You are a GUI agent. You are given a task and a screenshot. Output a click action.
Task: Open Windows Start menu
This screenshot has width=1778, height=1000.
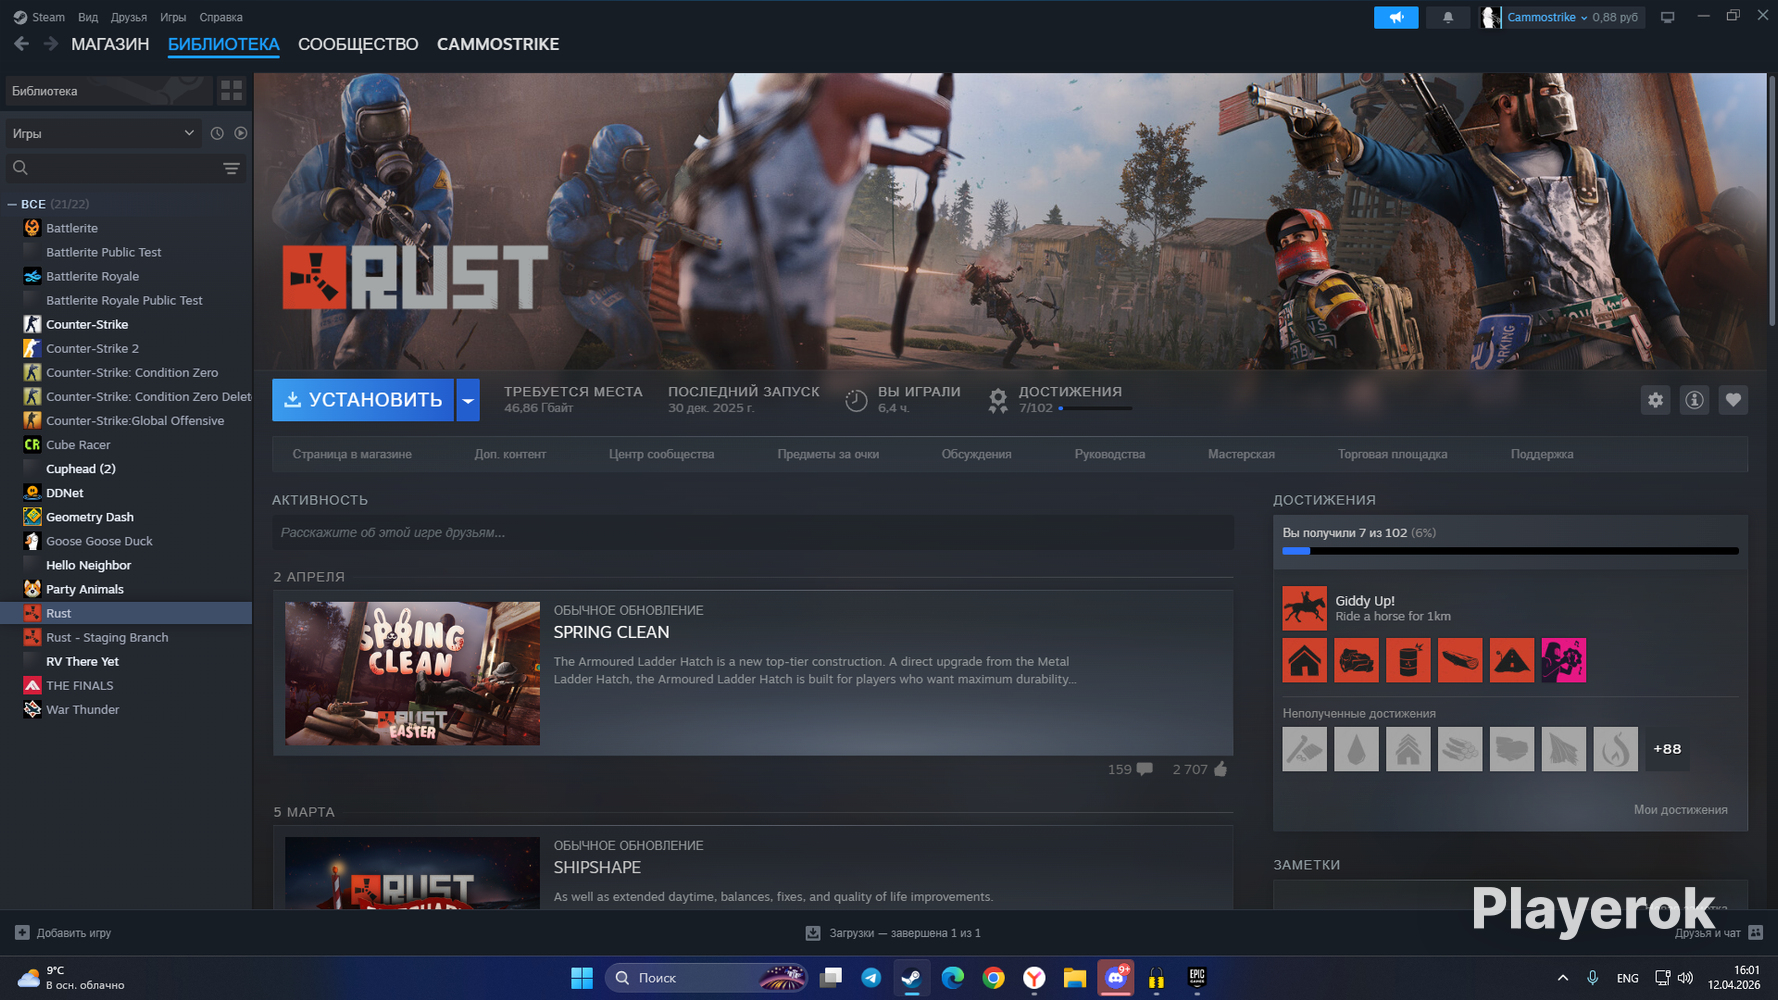coord(581,978)
